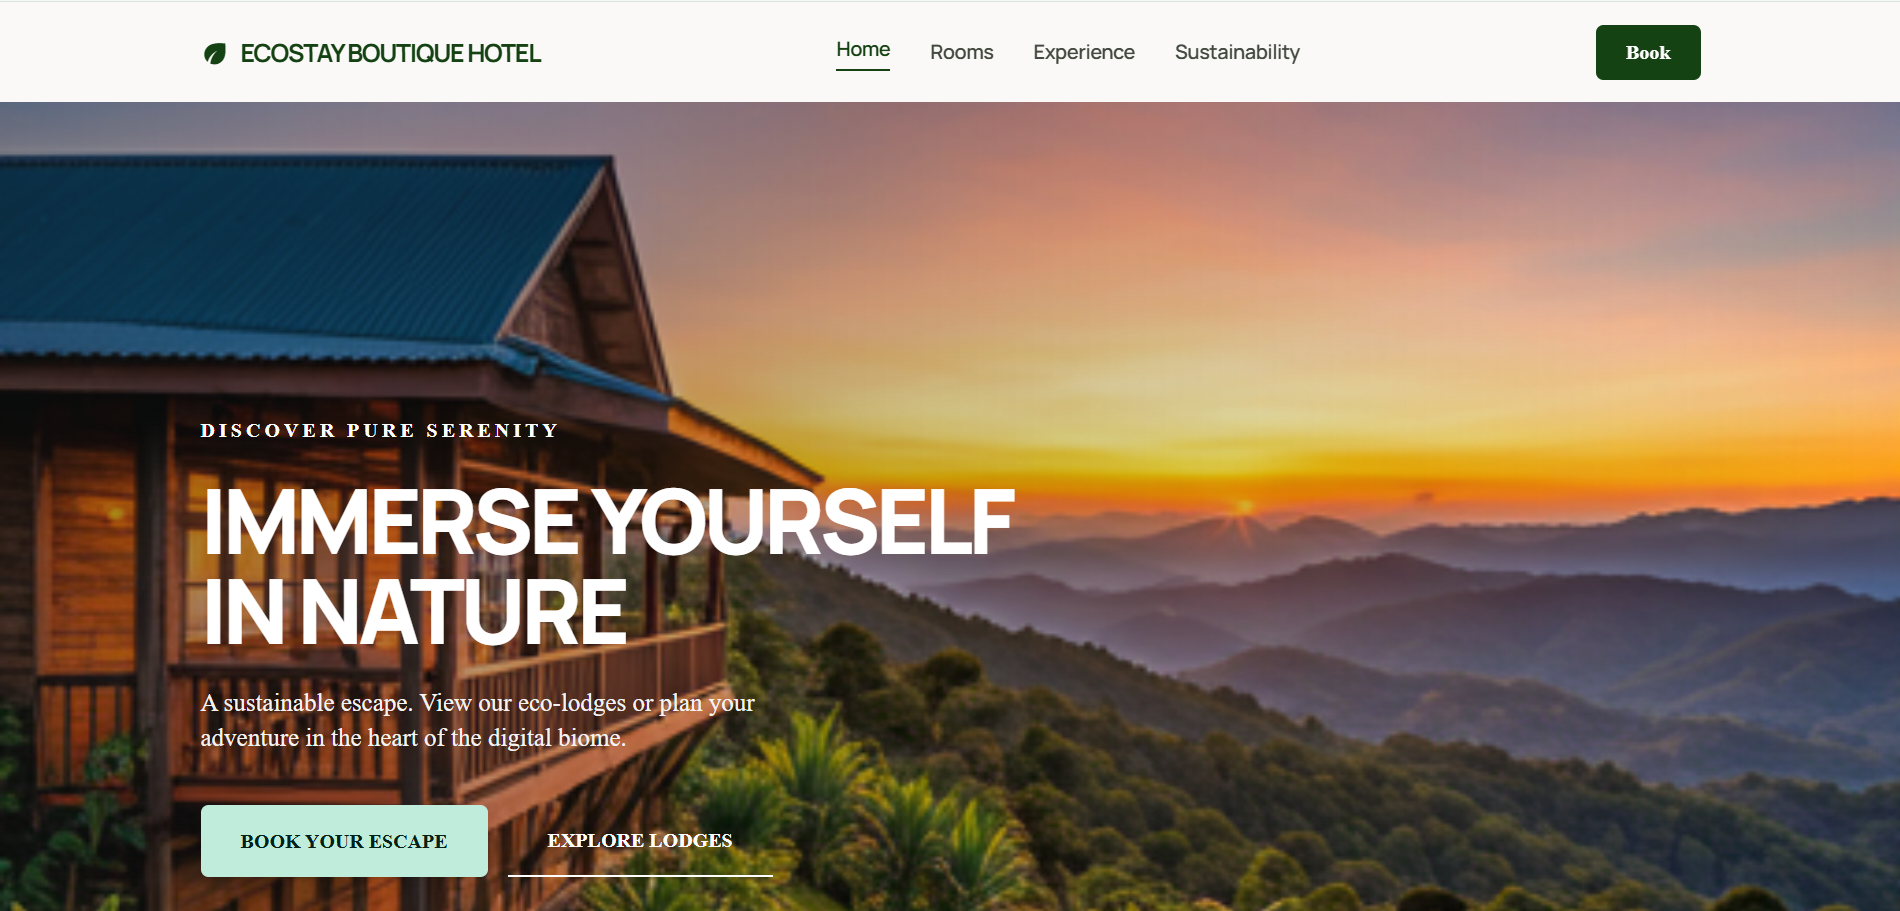Image resolution: width=1900 pixels, height=911 pixels.
Task: Click the green leaf logo icon
Action: pos(215,54)
